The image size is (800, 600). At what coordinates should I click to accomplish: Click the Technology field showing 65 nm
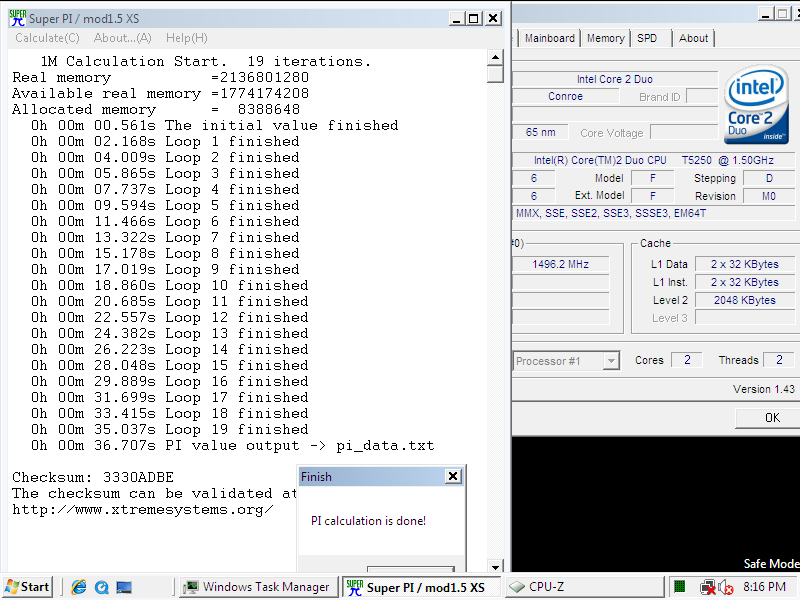(x=540, y=132)
